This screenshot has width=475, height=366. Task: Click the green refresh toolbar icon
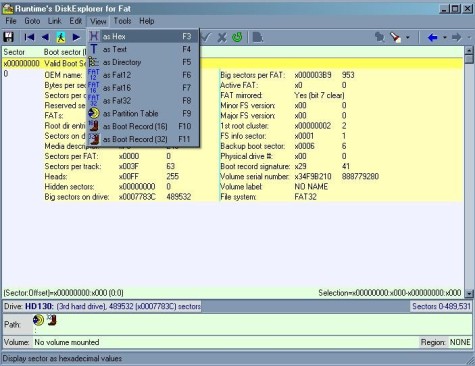(237, 37)
